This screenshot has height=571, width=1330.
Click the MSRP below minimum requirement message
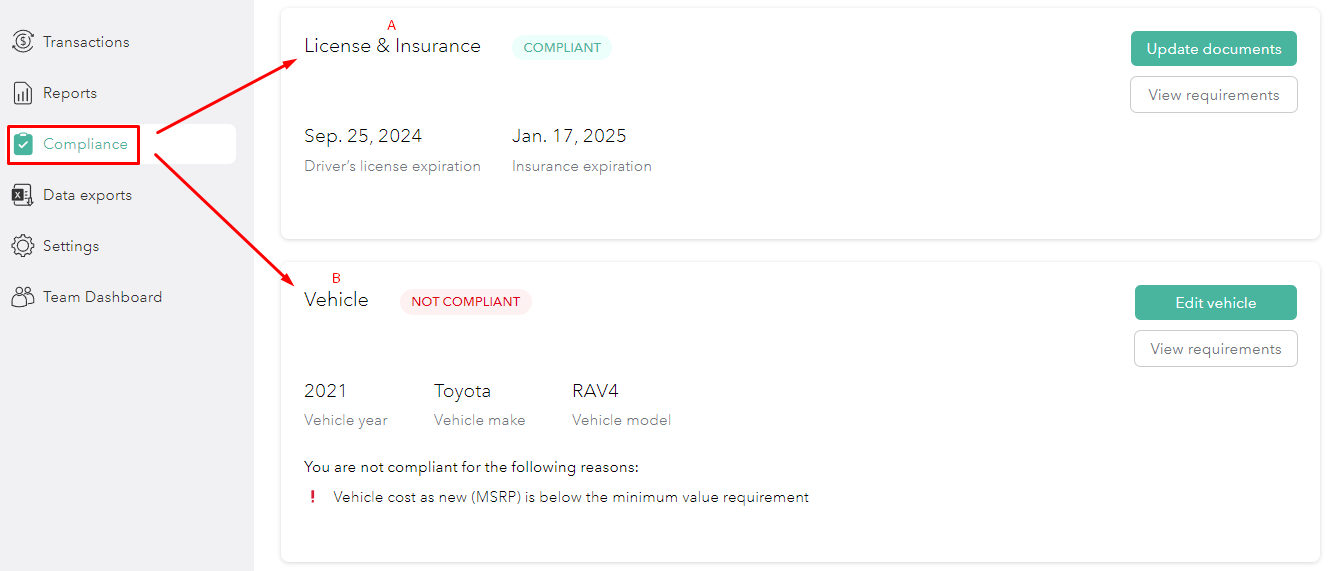point(571,497)
